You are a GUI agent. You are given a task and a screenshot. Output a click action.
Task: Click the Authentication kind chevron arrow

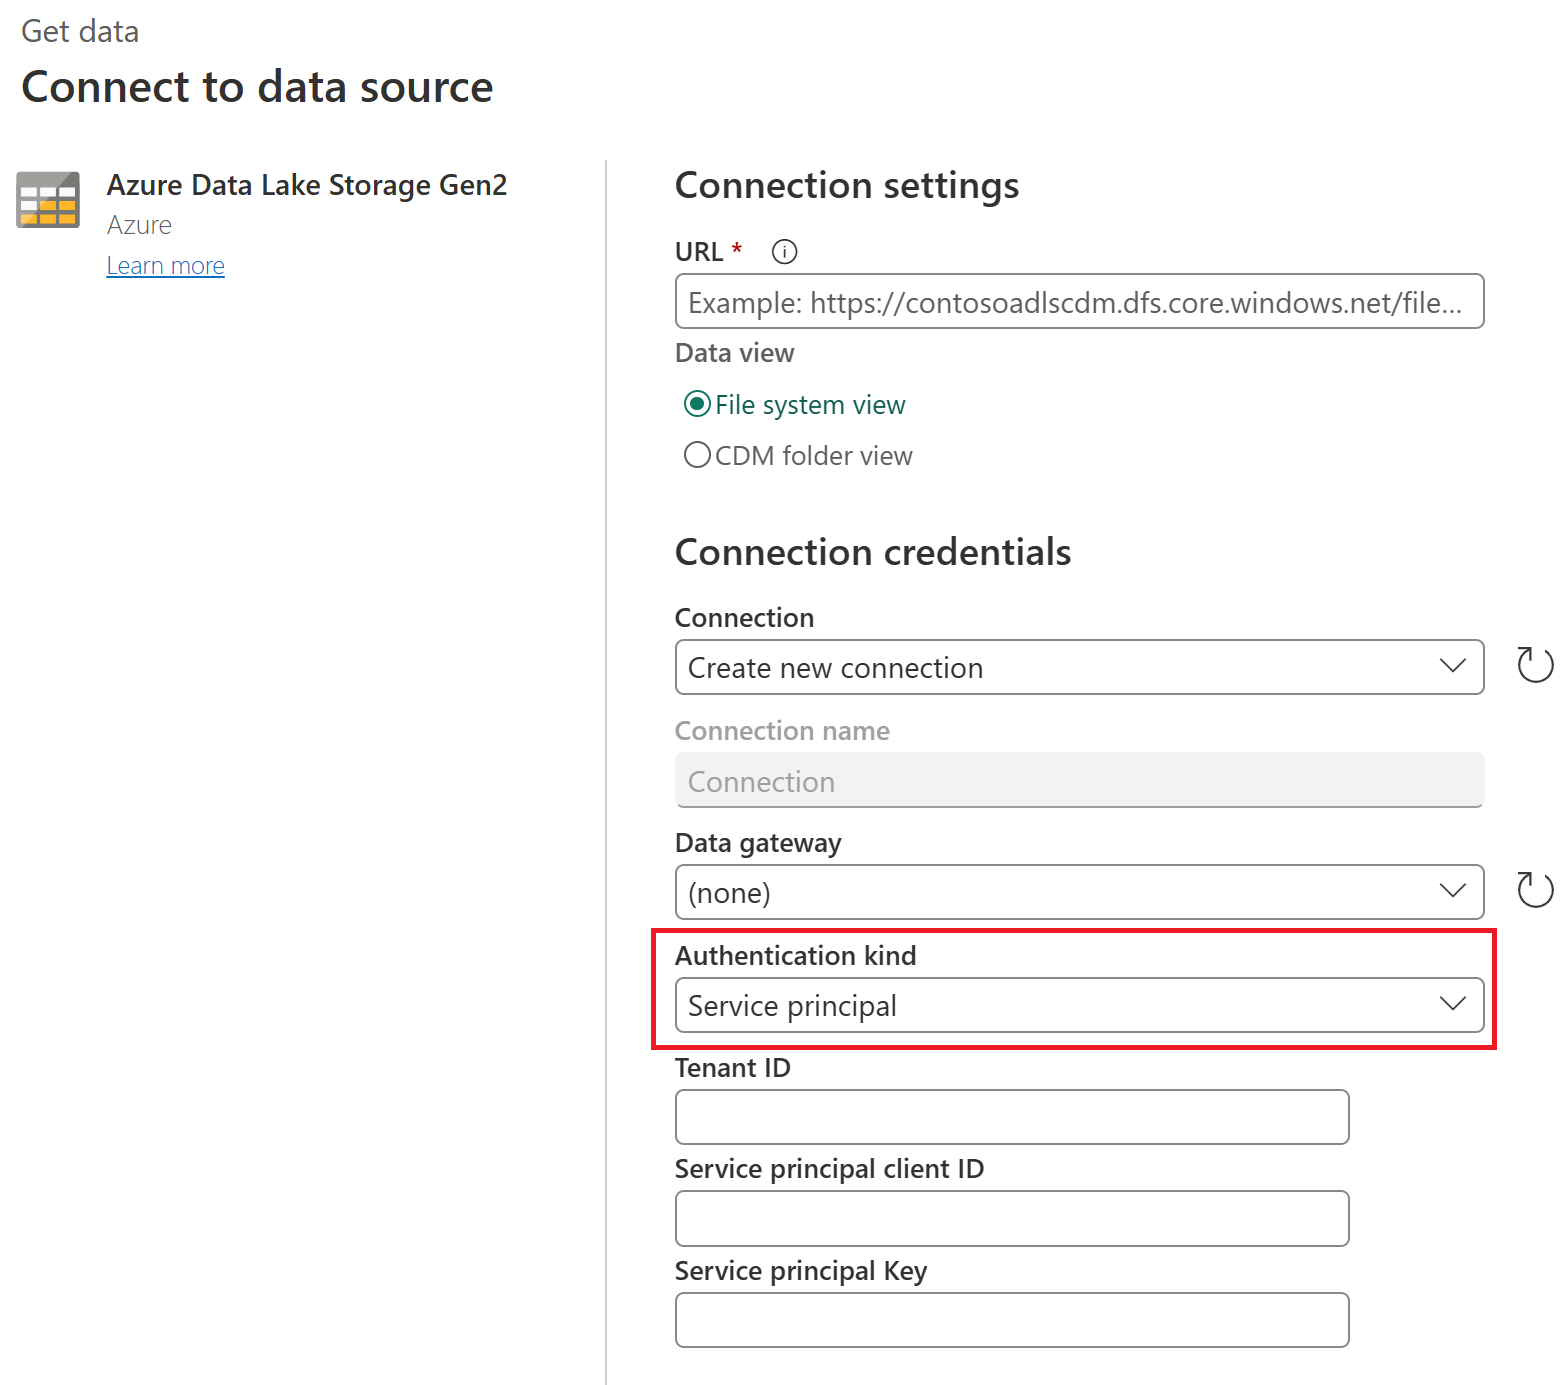click(1452, 1004)
